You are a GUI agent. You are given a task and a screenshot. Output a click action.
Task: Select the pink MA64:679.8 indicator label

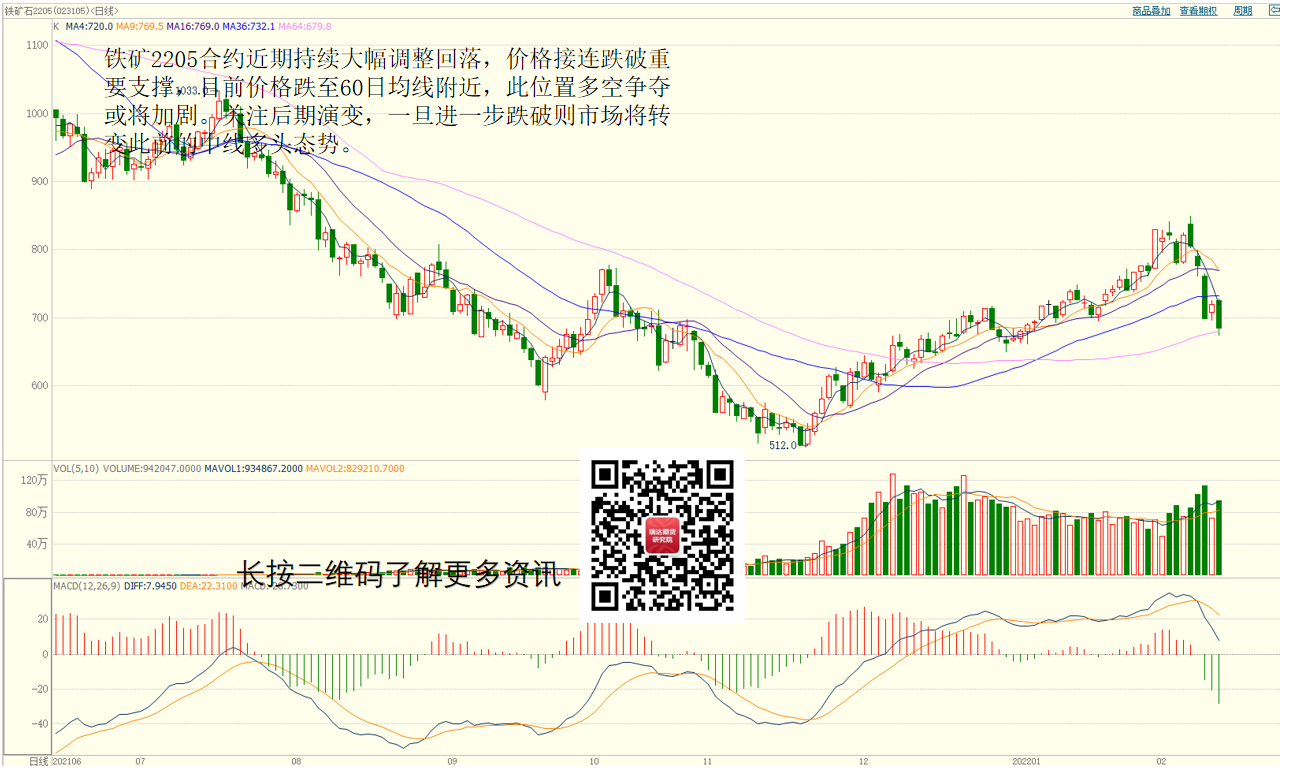click(304, 26)
